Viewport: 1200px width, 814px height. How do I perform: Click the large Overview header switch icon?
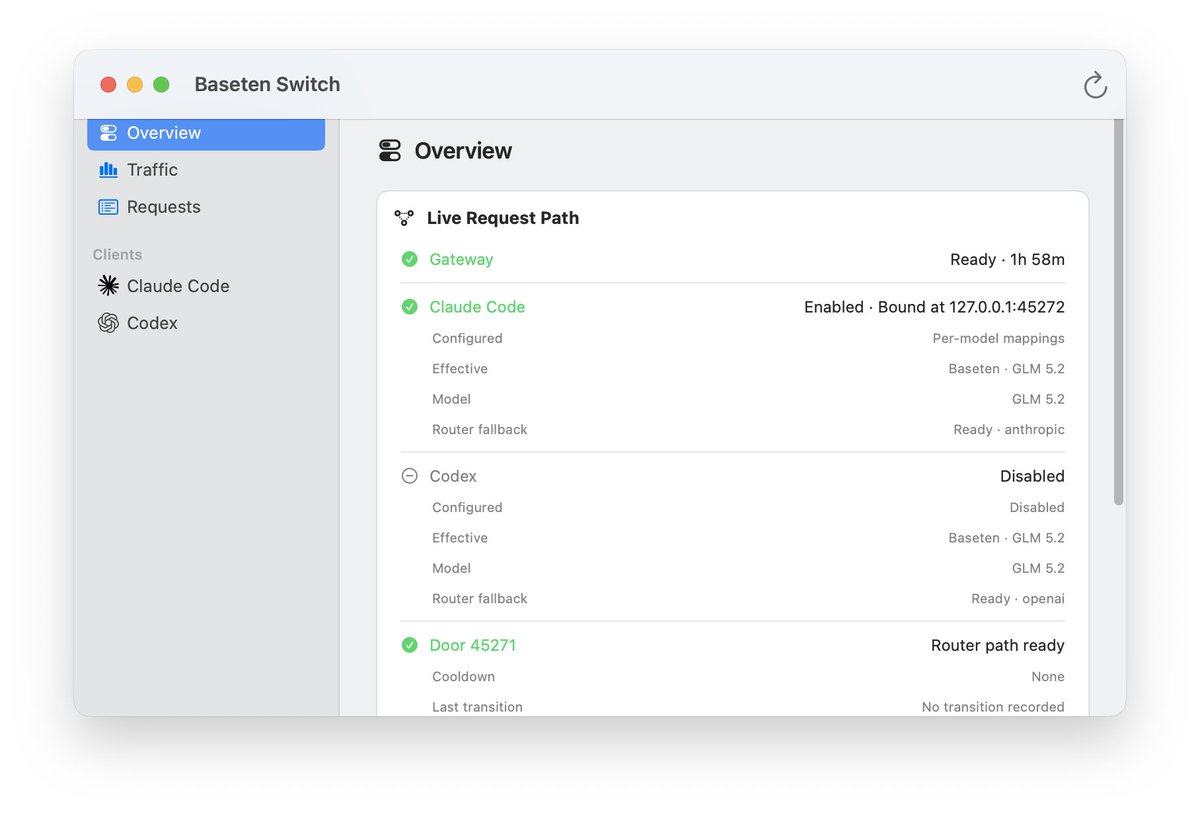click(390, 151)
